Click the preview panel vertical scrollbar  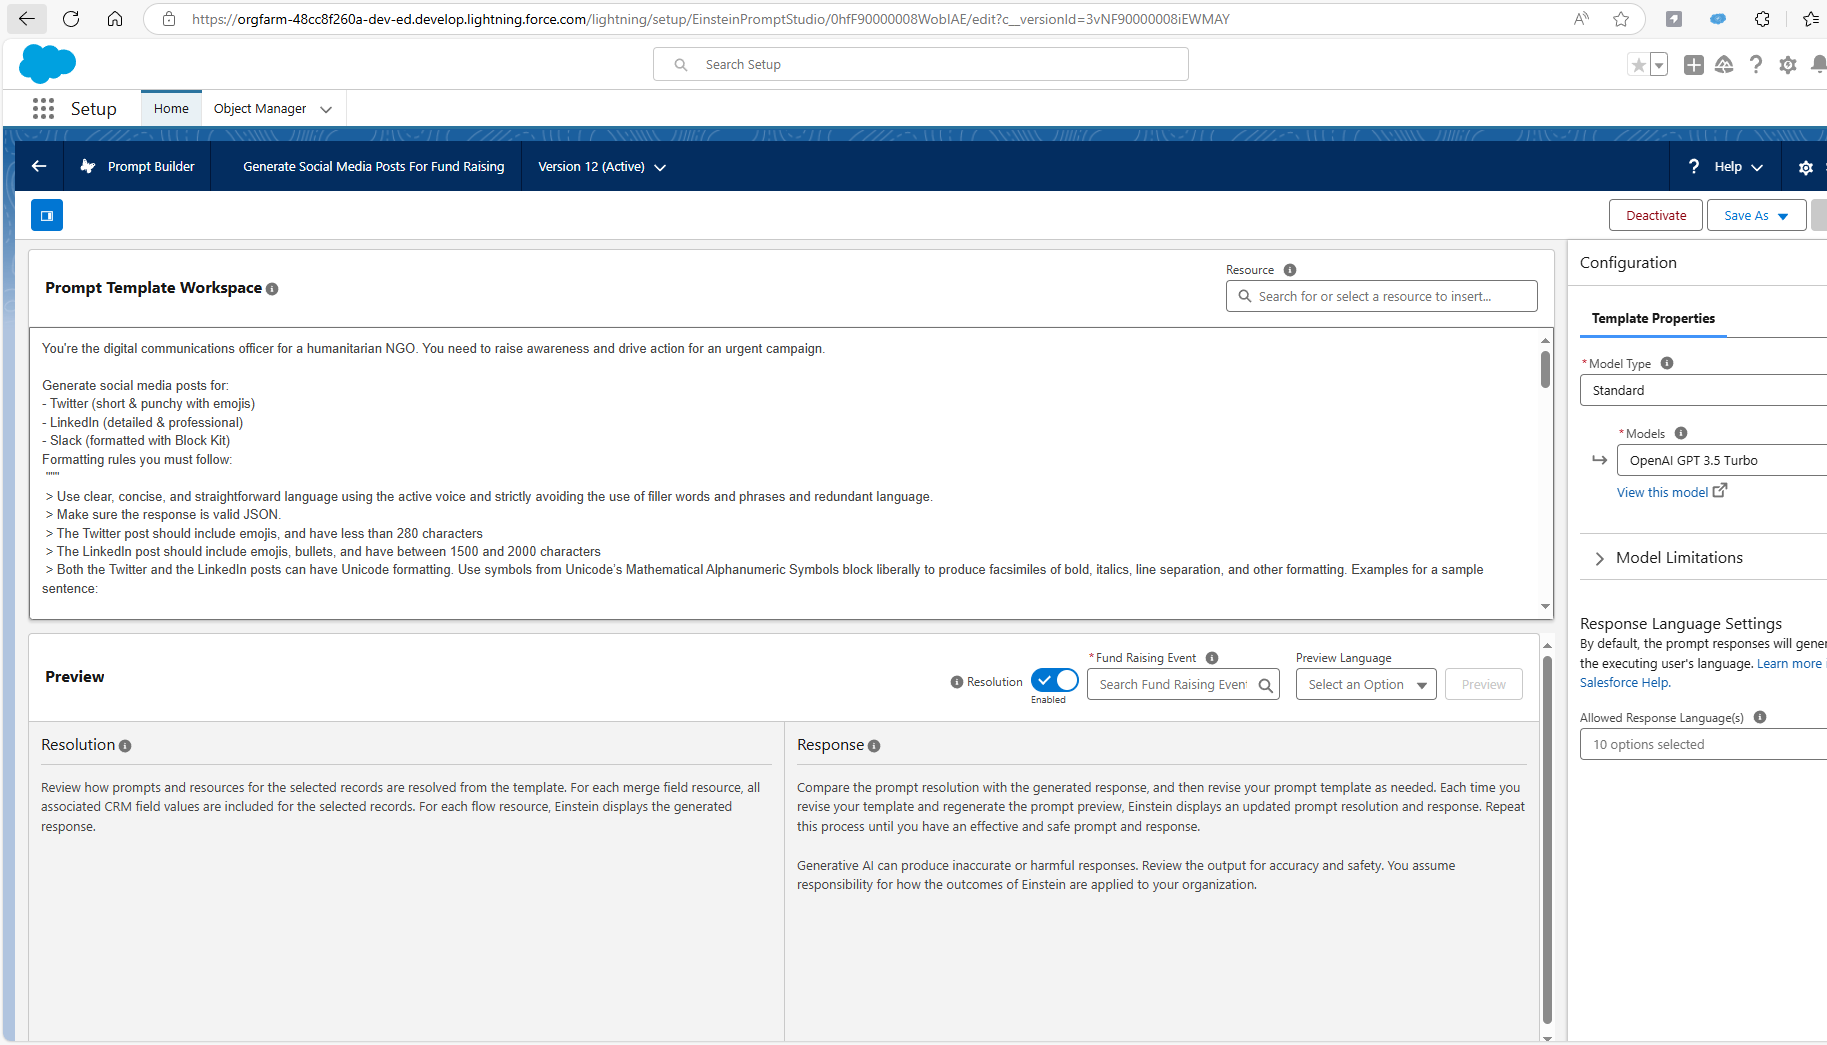[x=1547, y=840]
